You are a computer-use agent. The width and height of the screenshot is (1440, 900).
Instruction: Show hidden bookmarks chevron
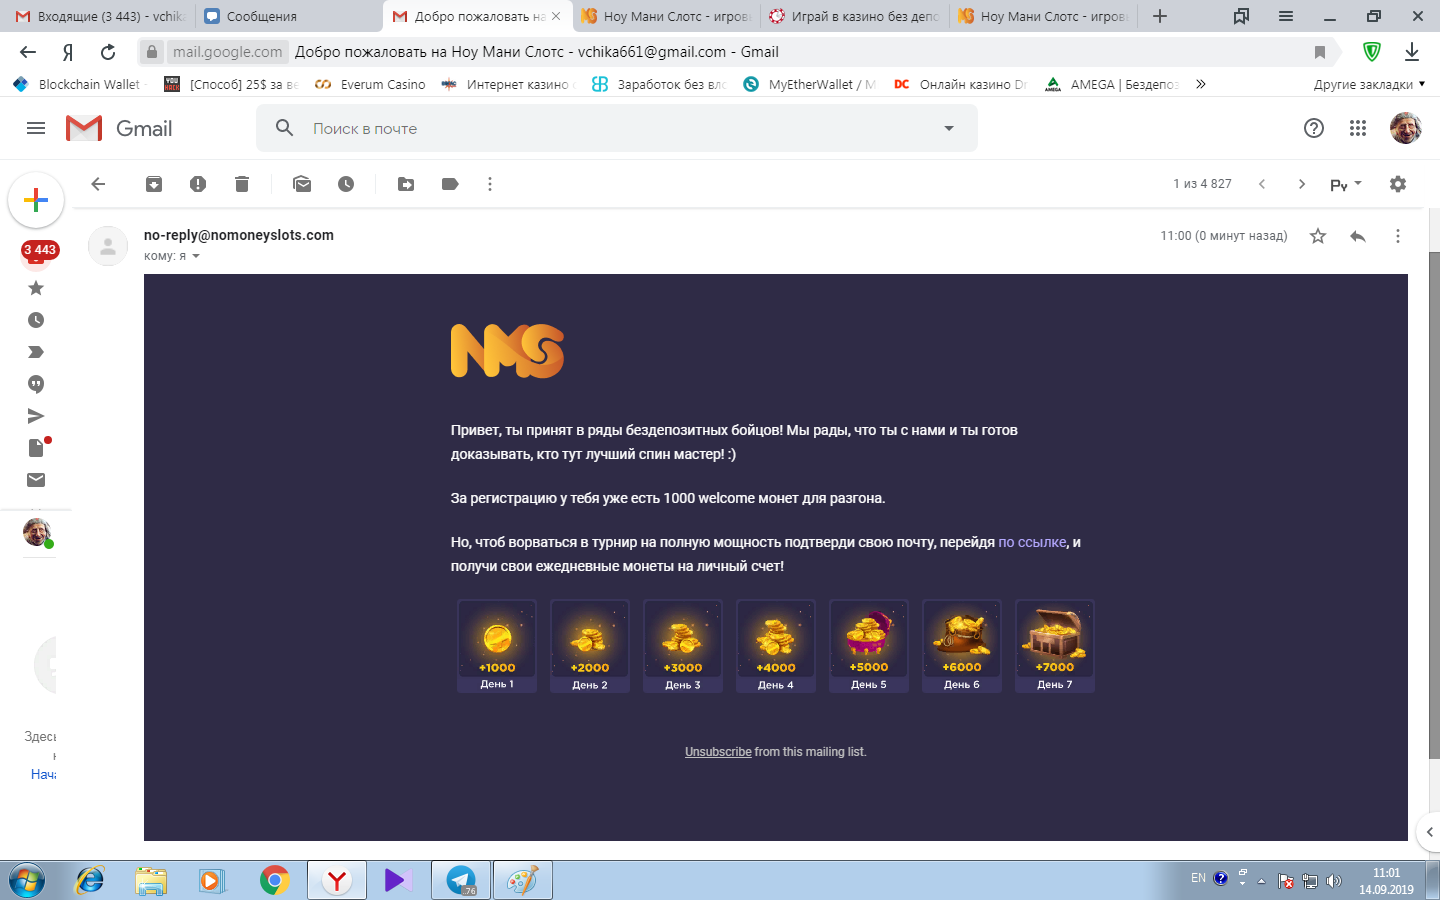(x=1200, y=84)
